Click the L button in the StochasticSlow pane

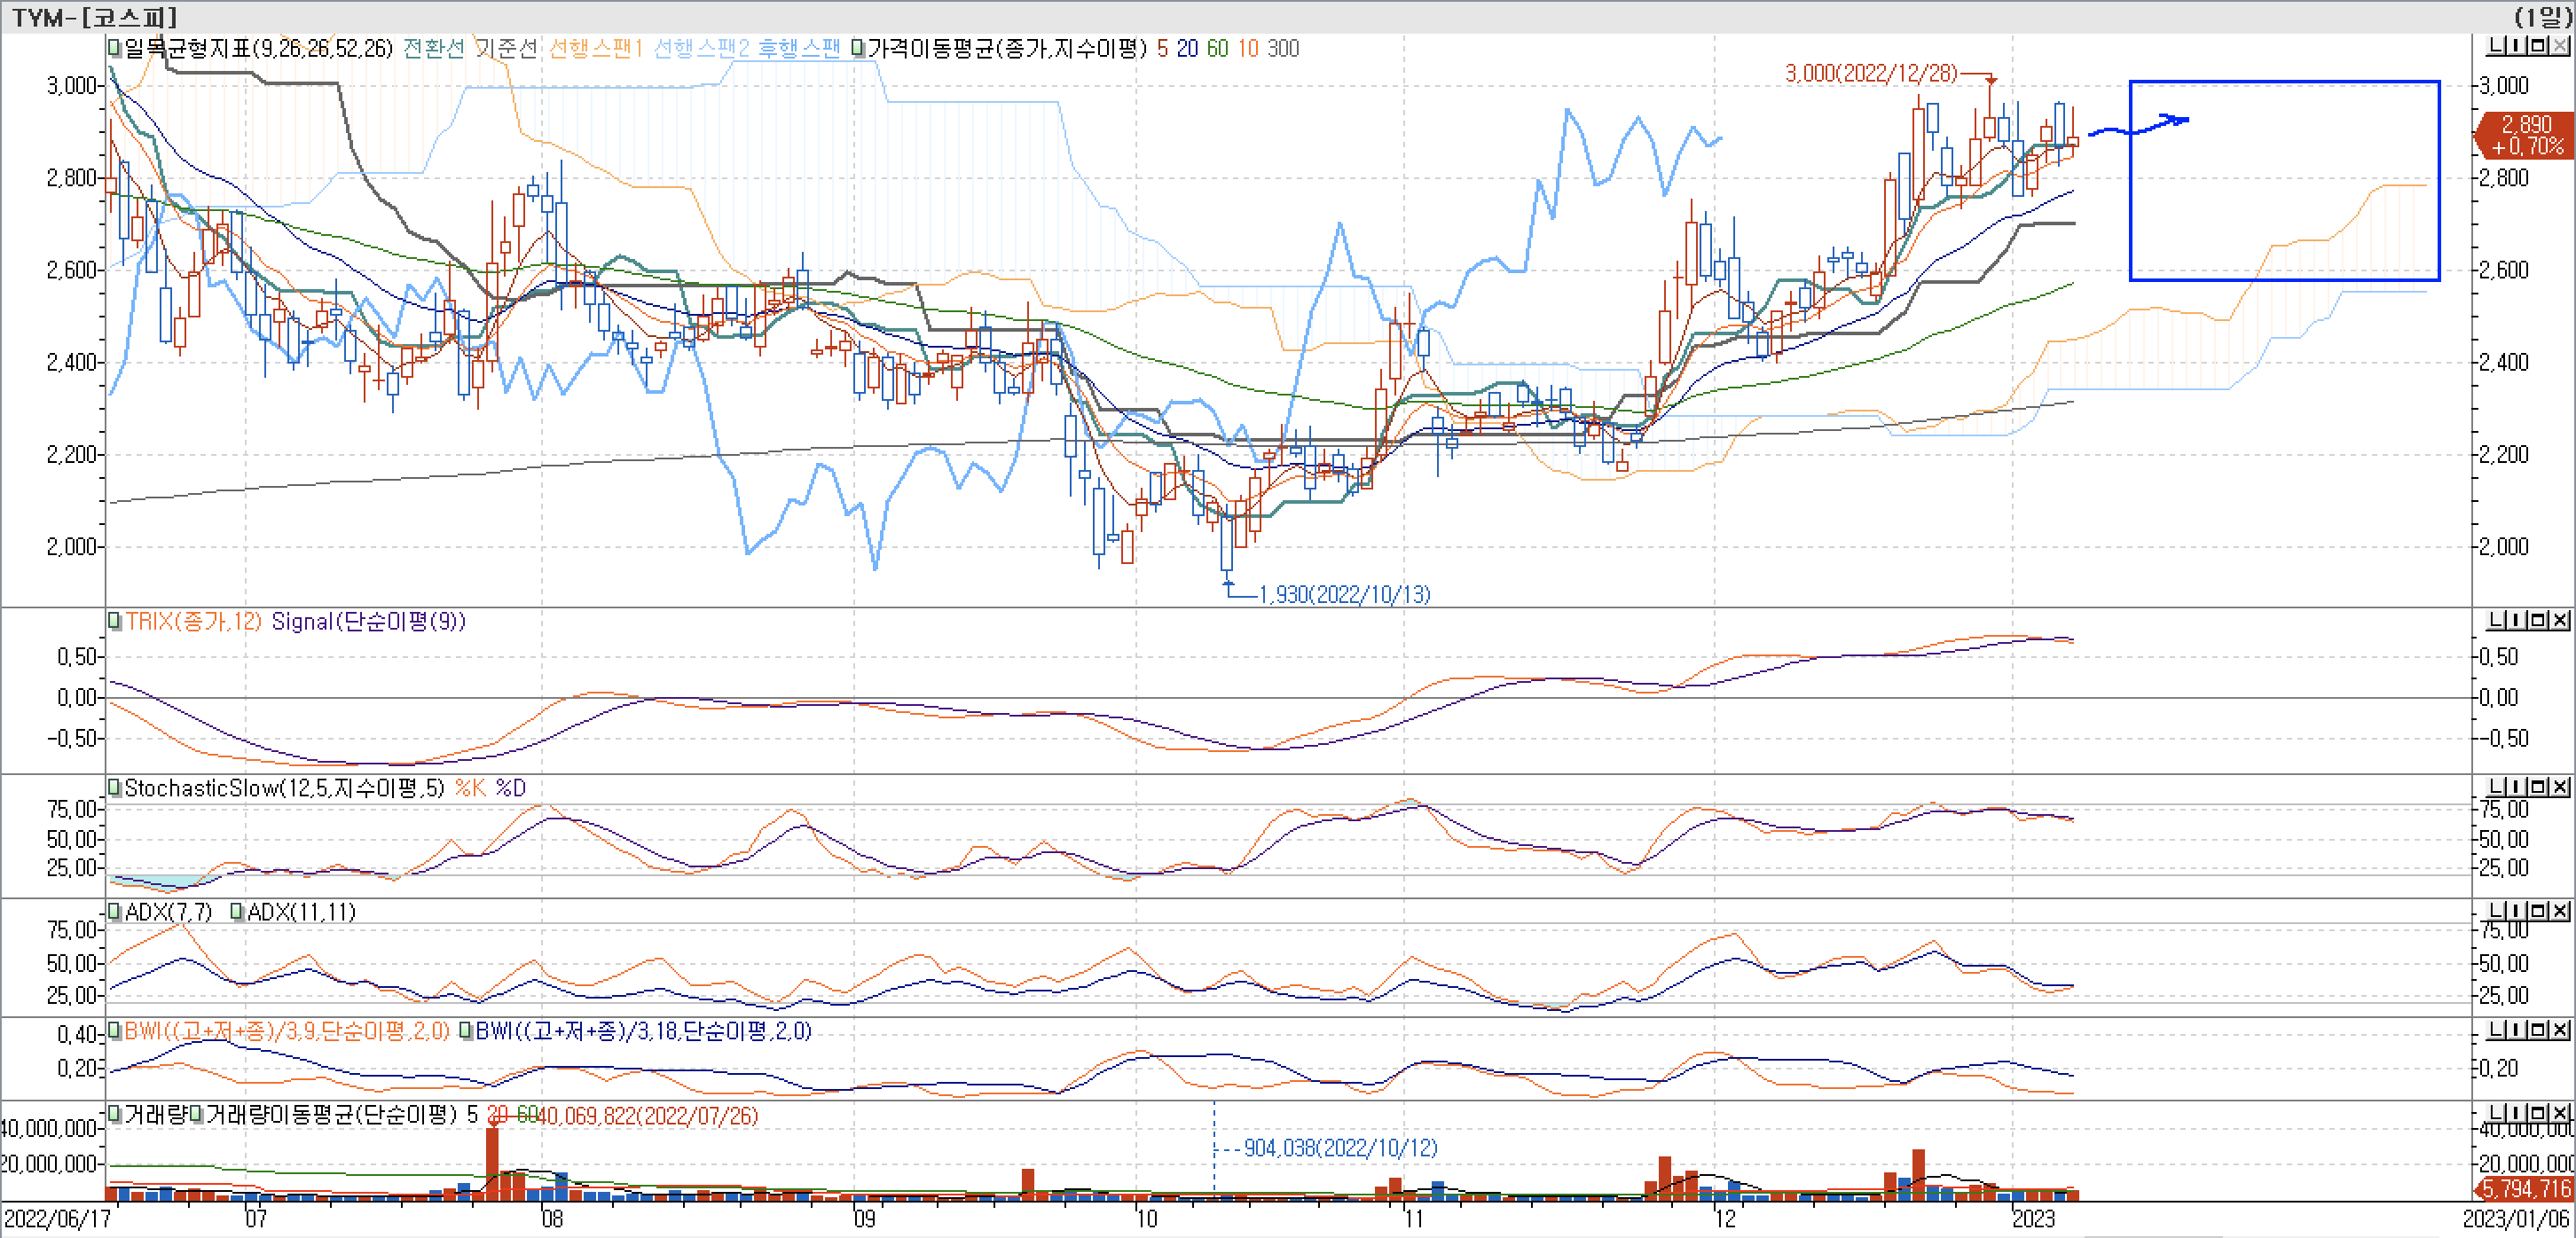[x=2495, y=788]
